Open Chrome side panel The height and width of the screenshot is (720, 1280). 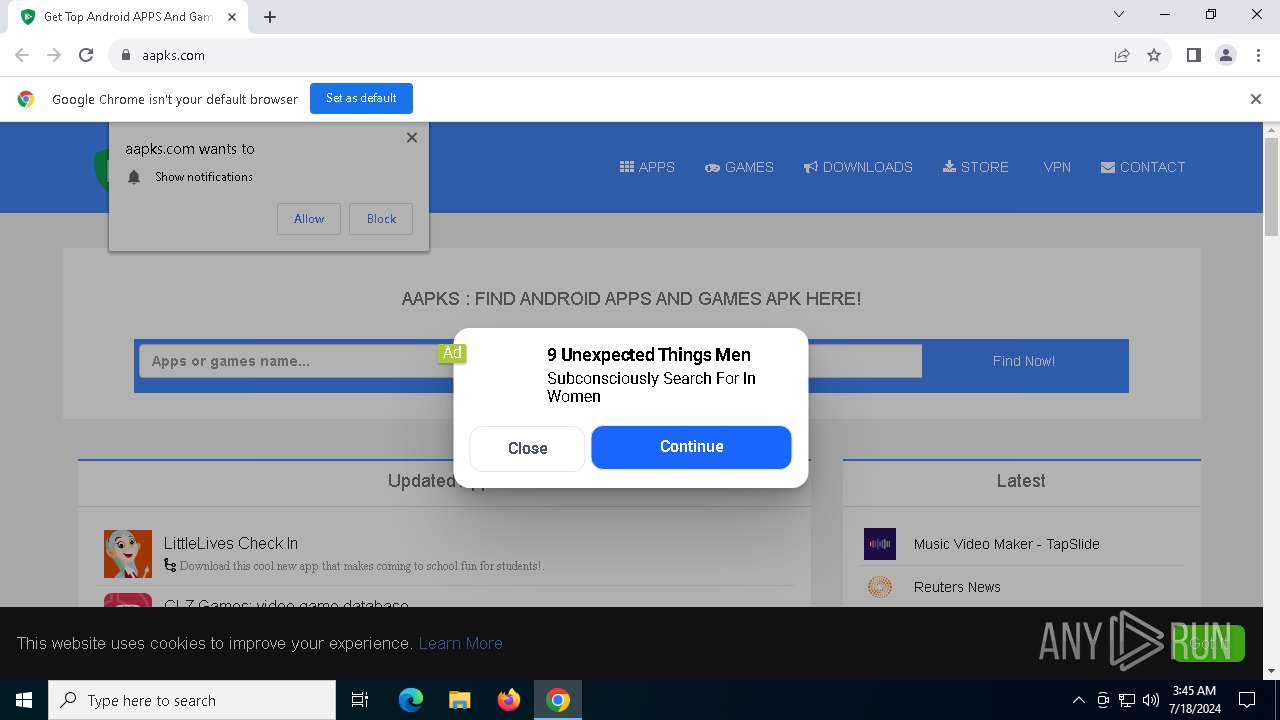click(1194, 55)
